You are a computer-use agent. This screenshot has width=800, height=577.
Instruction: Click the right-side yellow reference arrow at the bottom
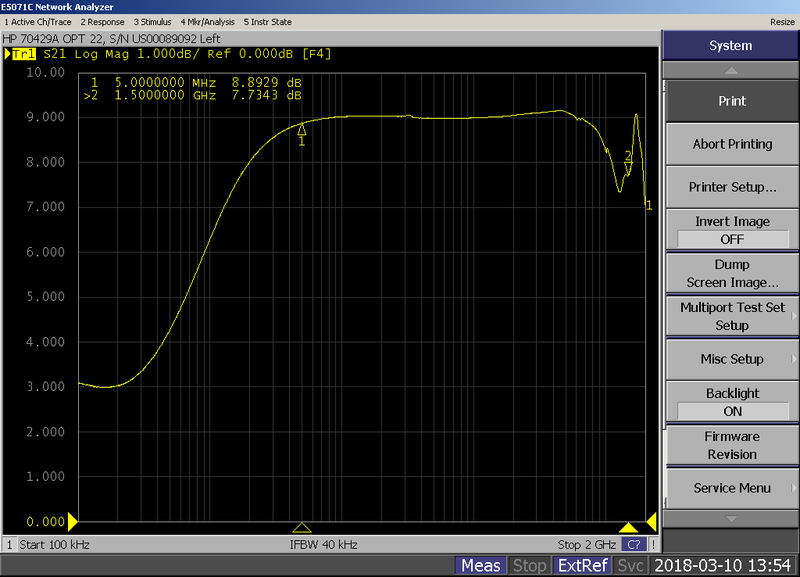[x=651, y=521]
